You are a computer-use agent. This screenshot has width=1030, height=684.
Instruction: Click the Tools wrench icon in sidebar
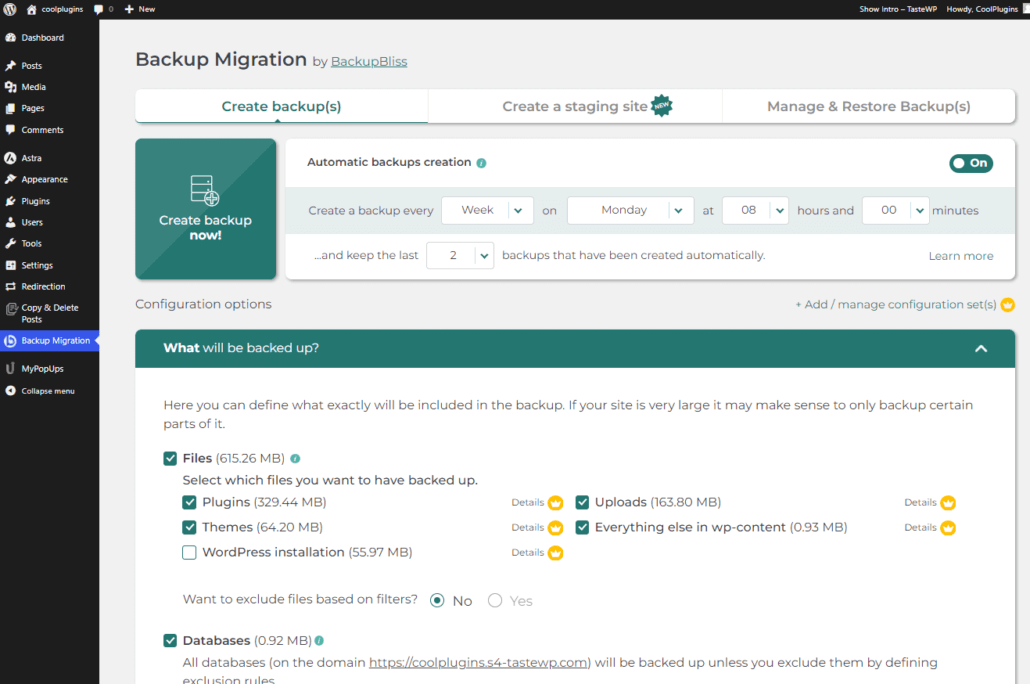[11, 243]
